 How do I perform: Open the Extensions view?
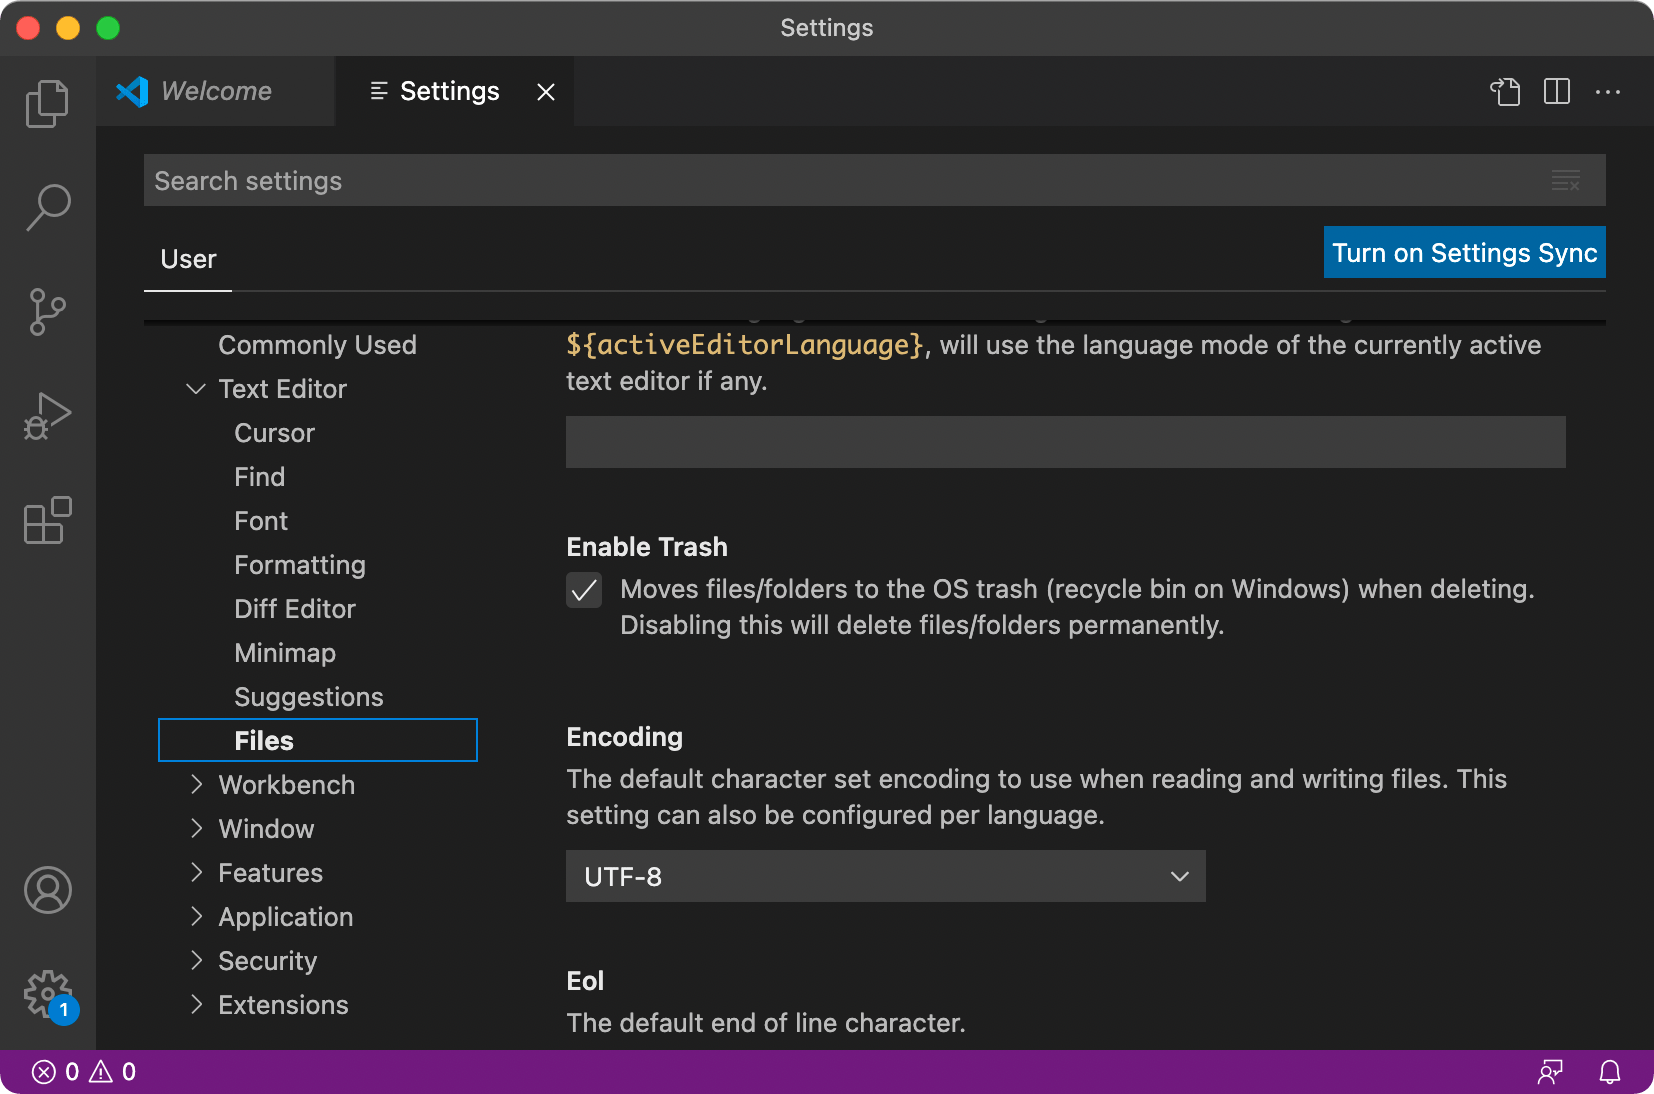point(47,520)
